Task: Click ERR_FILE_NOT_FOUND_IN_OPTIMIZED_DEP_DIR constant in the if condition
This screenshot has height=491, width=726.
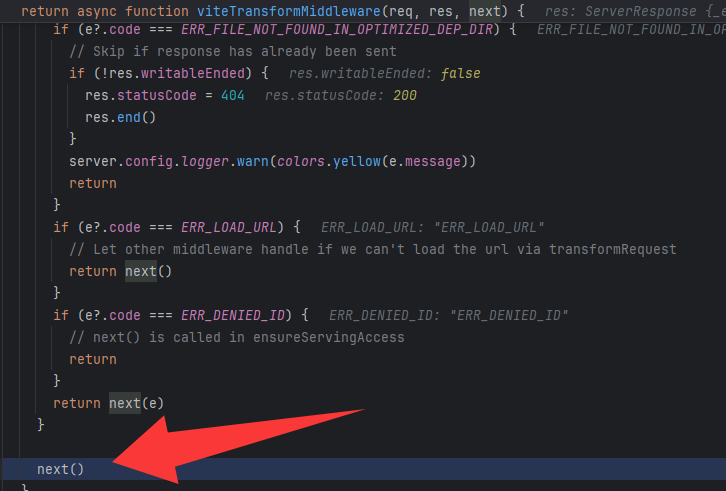Action: coord(337,30)
